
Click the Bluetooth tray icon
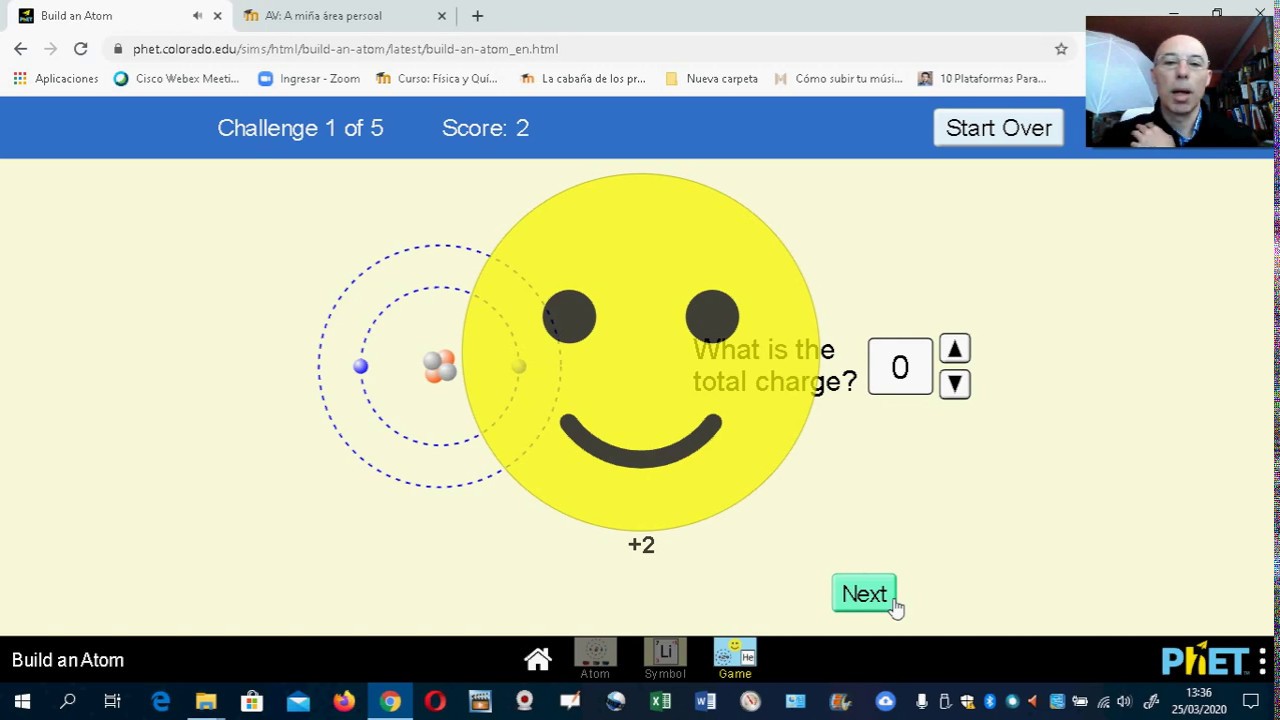990,702
